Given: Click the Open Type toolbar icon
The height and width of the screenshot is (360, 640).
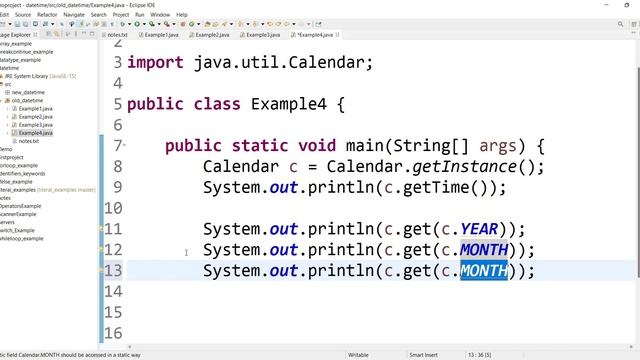Looking at the screenshot, I should (x=207, y=24).
